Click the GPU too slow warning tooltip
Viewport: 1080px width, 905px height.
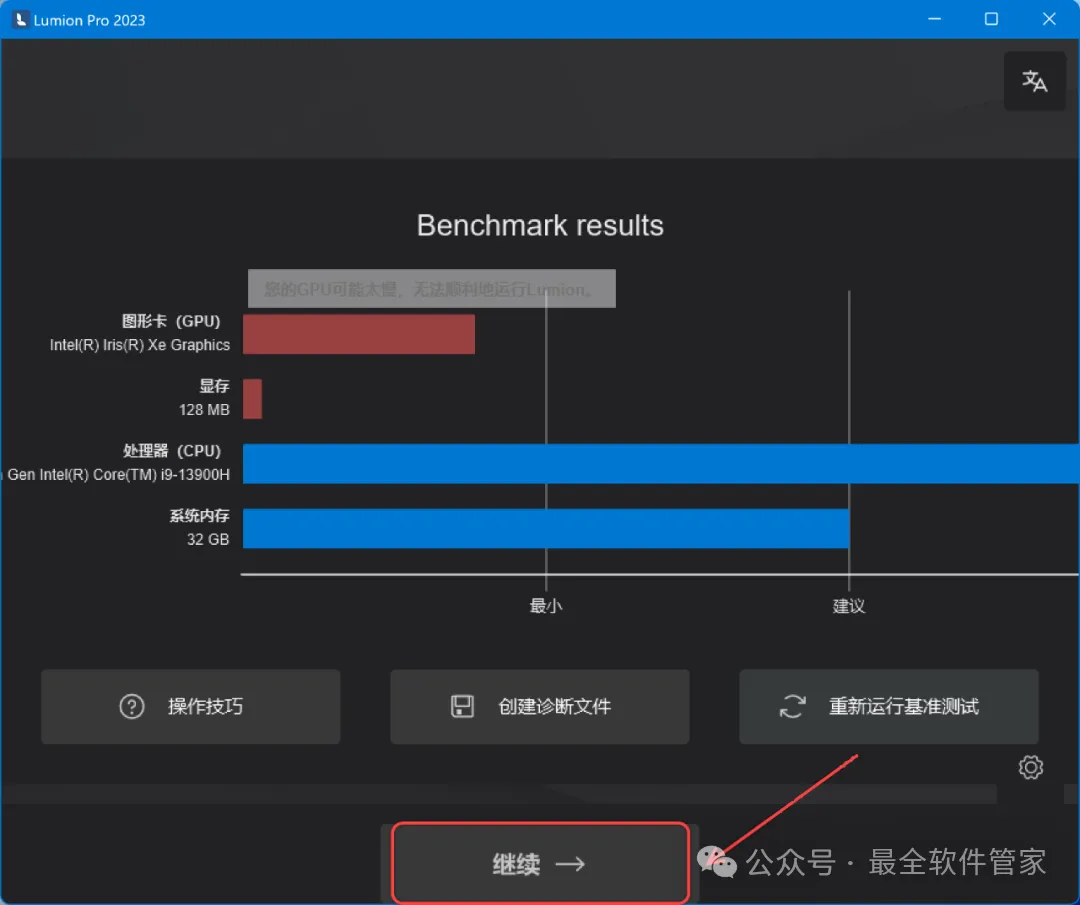tap(432, 289)
